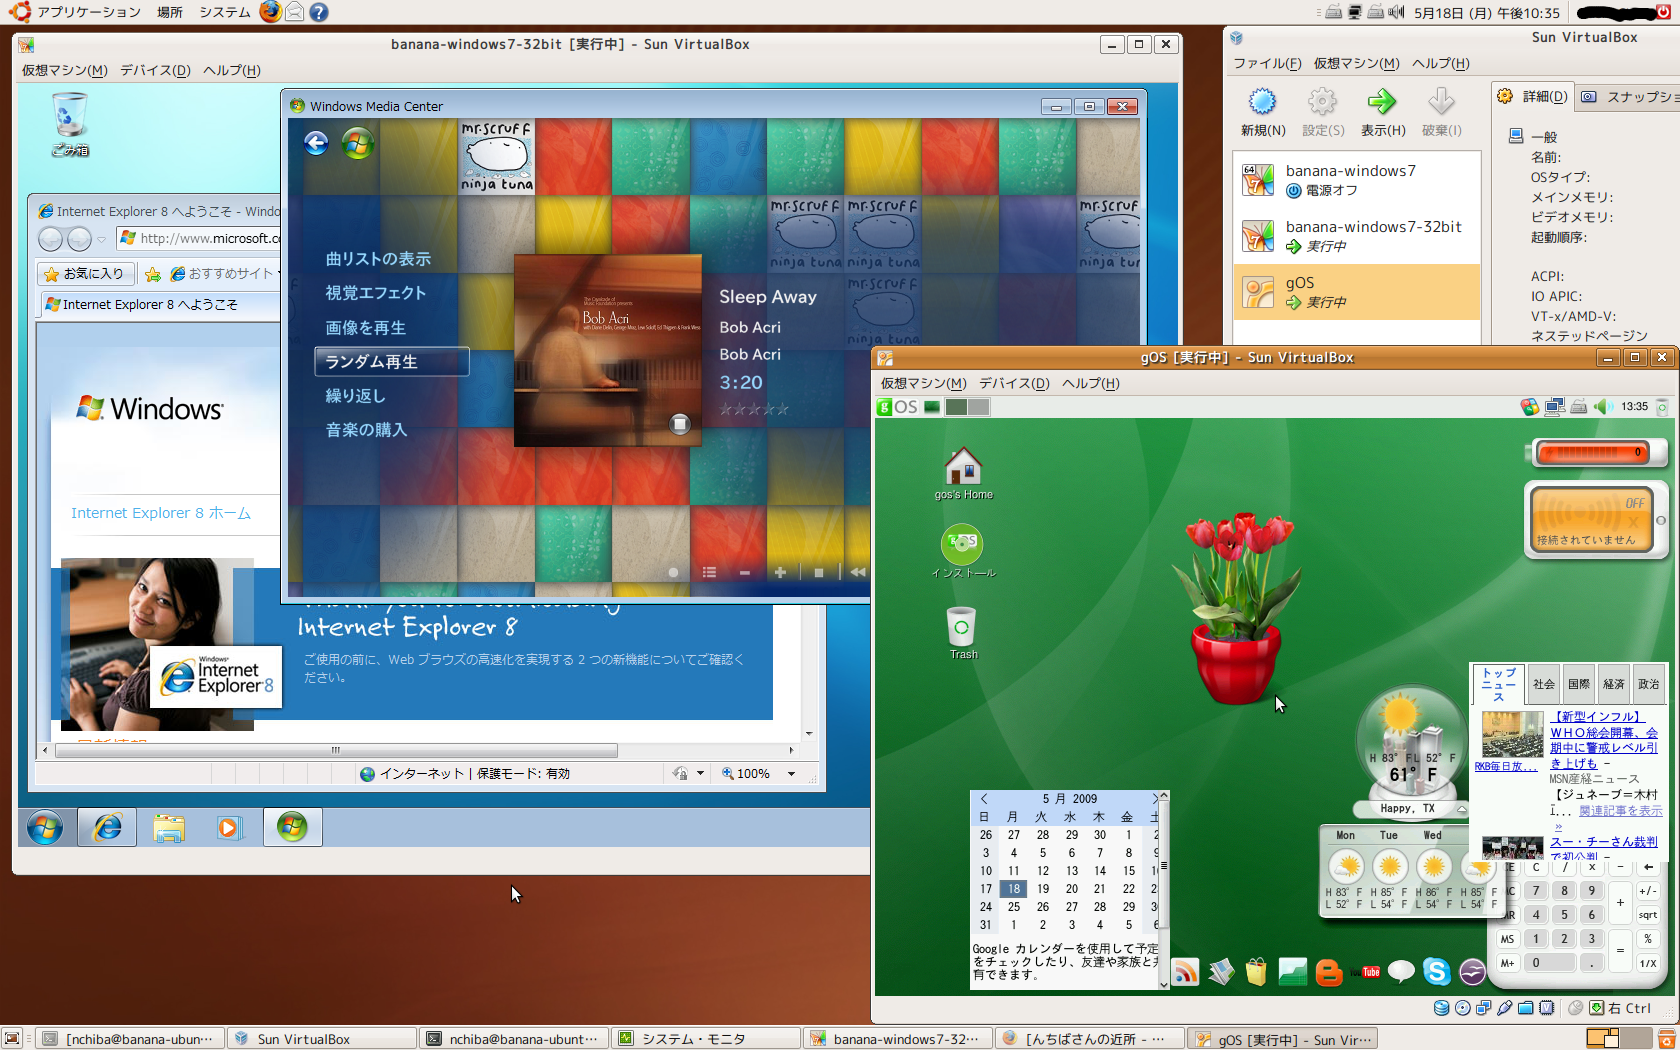1680x1050 pixels.
Task: Click the RSS feed dock icon
Action: (x=1185, y=971)
